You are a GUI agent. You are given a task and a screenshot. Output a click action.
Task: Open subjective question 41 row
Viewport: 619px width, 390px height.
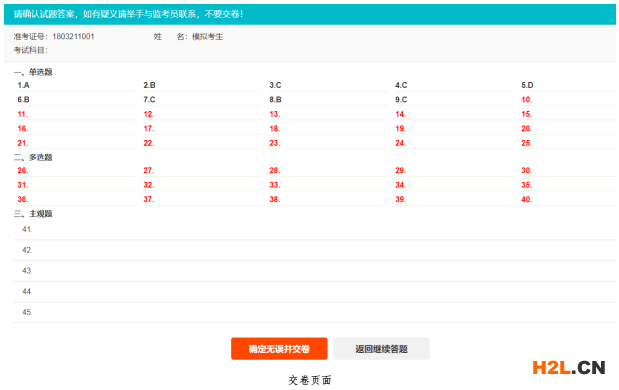315,229
